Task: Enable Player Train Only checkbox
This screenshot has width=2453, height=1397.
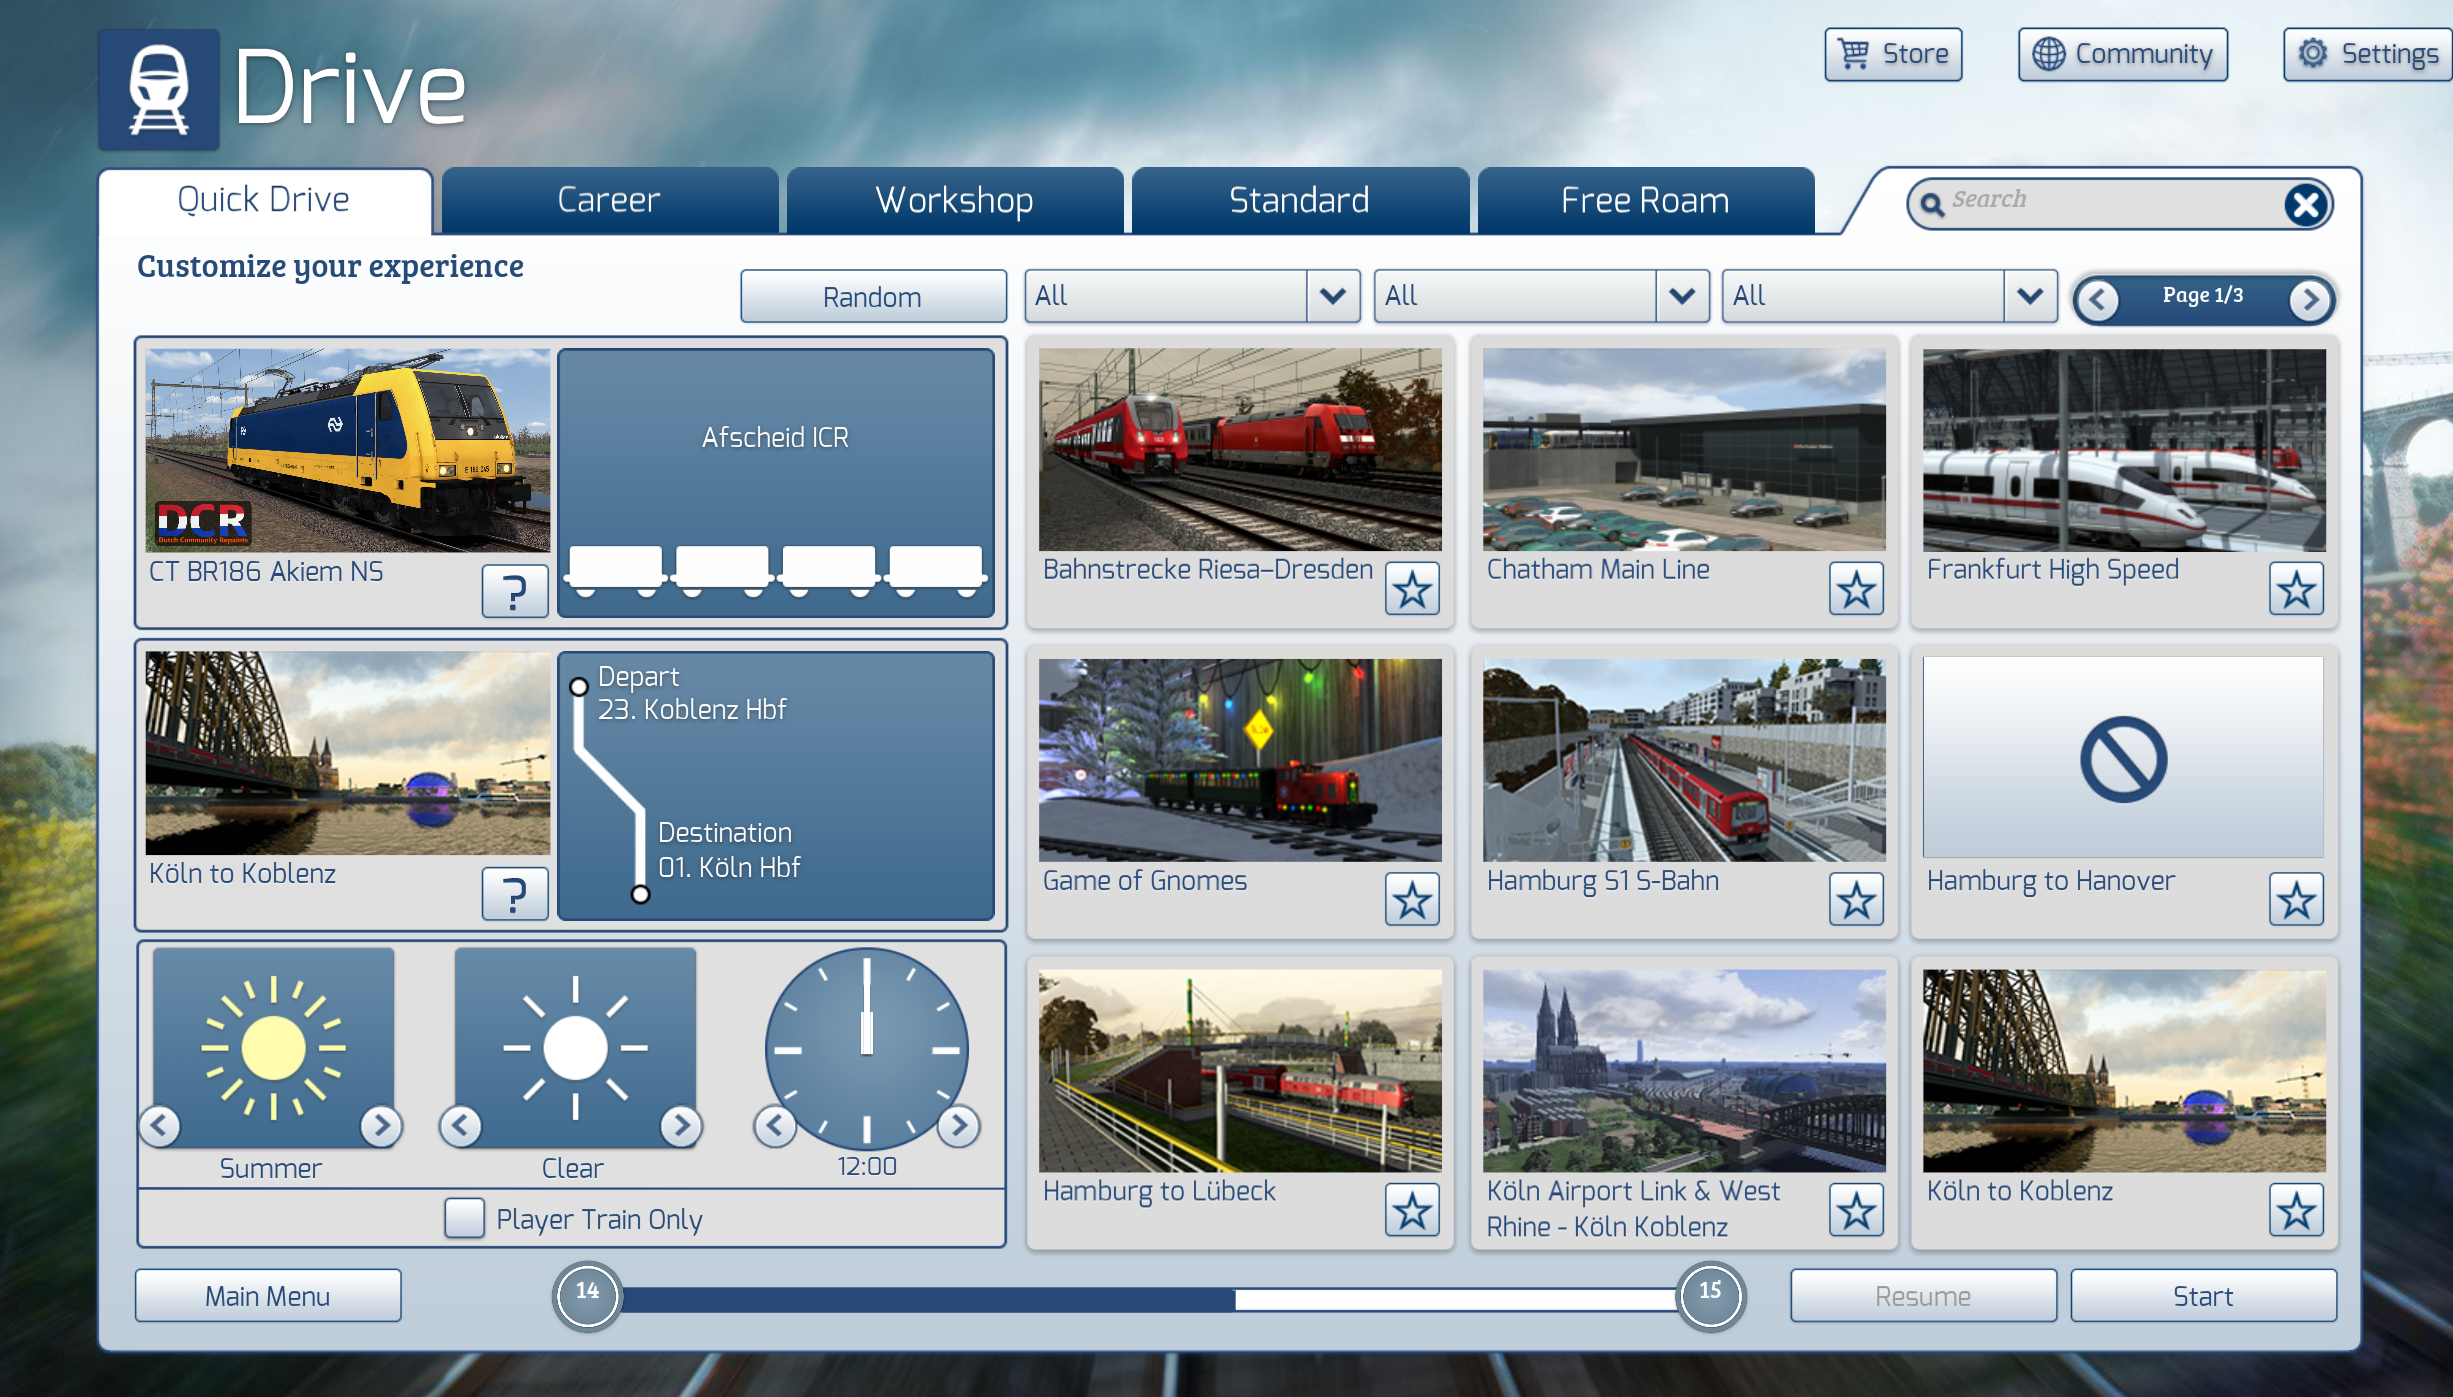Action: pos(464,1218)
